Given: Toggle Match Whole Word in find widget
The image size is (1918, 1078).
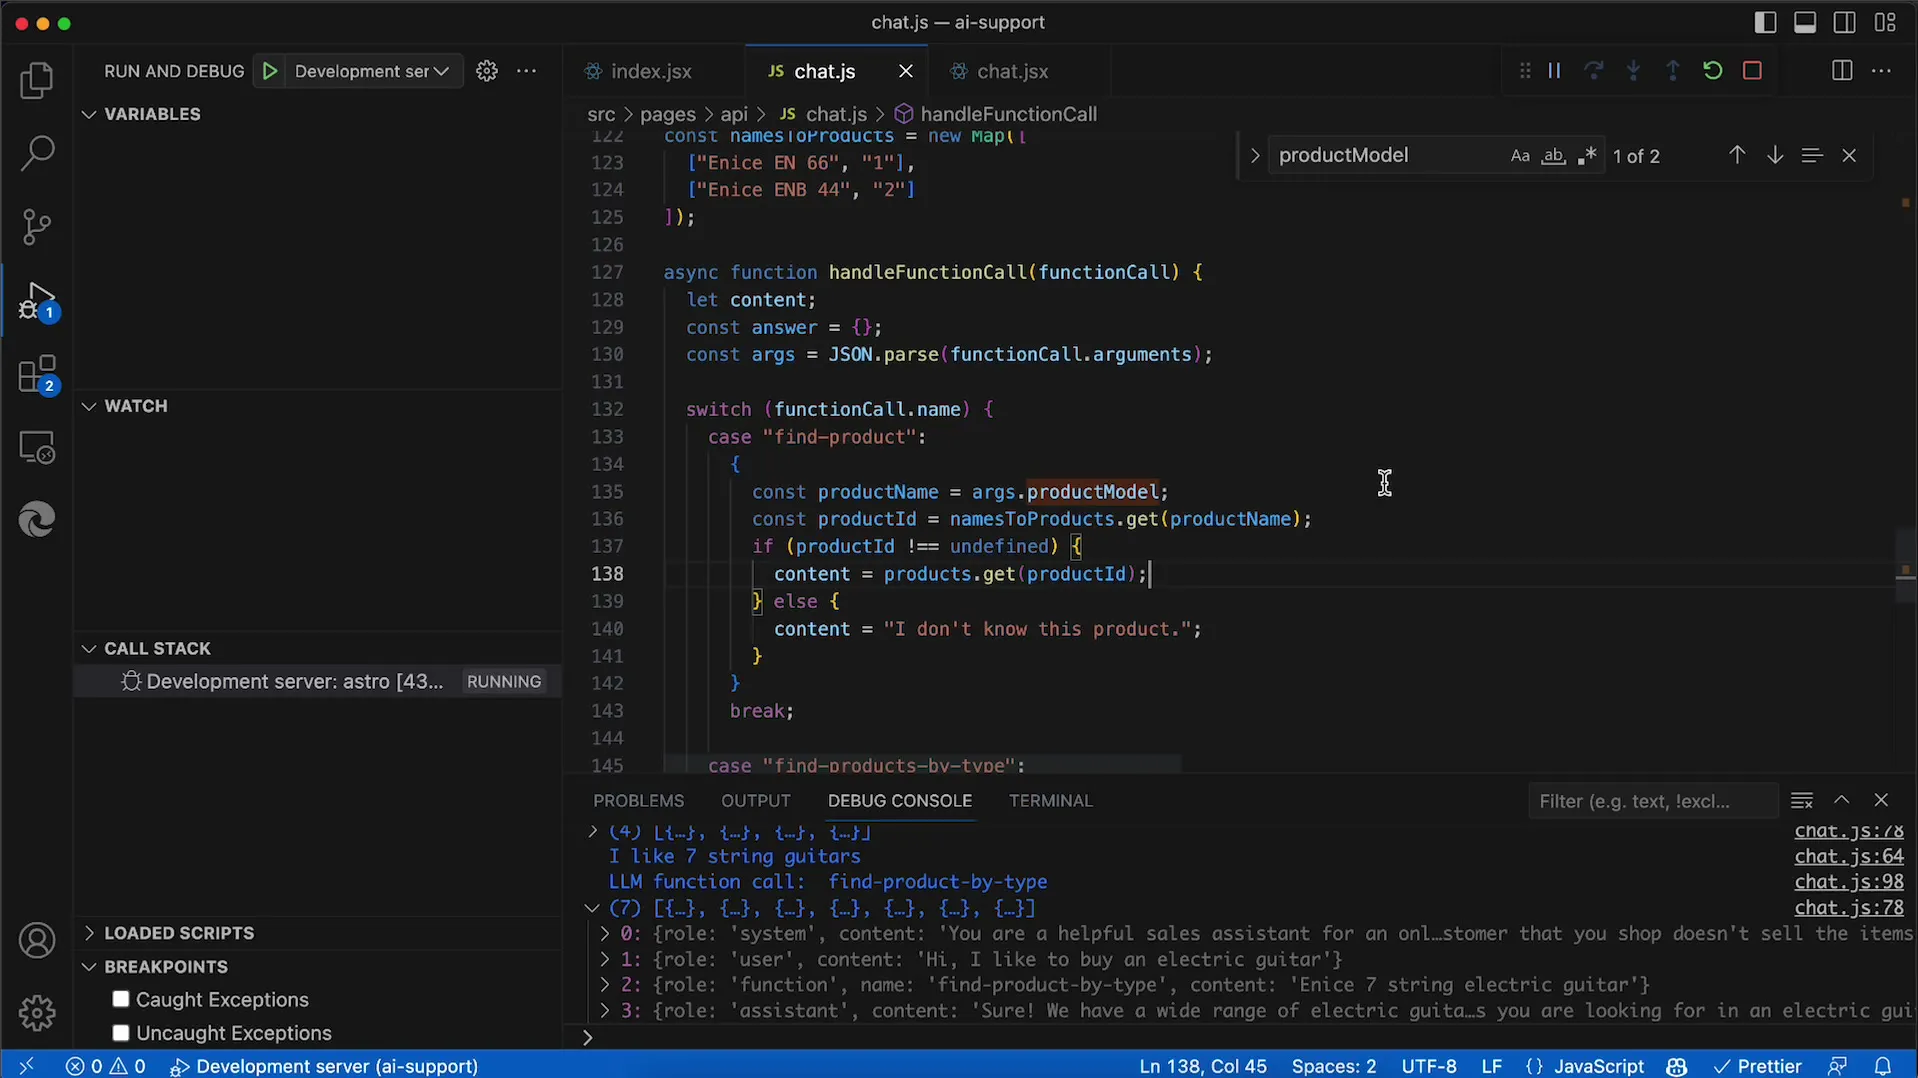Looking at the screenshot, I should tap(1553, 156).
